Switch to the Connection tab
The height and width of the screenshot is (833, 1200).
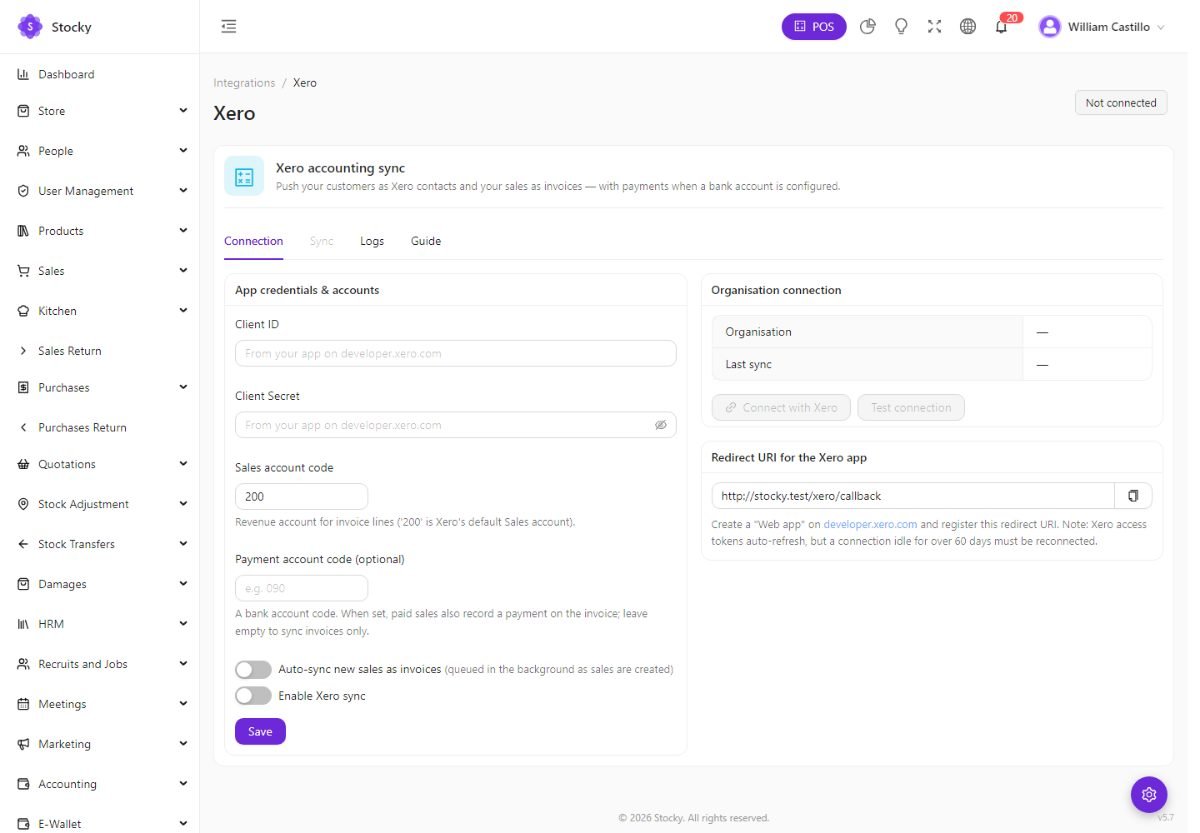tap(253, 241)
